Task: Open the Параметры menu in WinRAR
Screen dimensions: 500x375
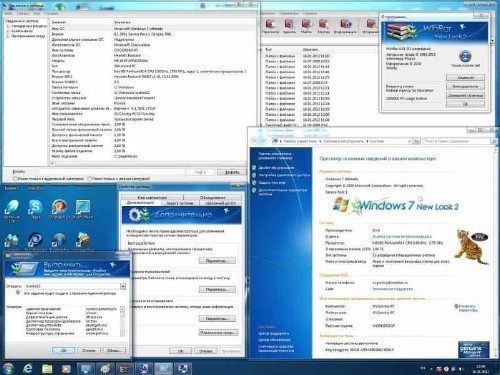Action: click(x=289, y=14)
